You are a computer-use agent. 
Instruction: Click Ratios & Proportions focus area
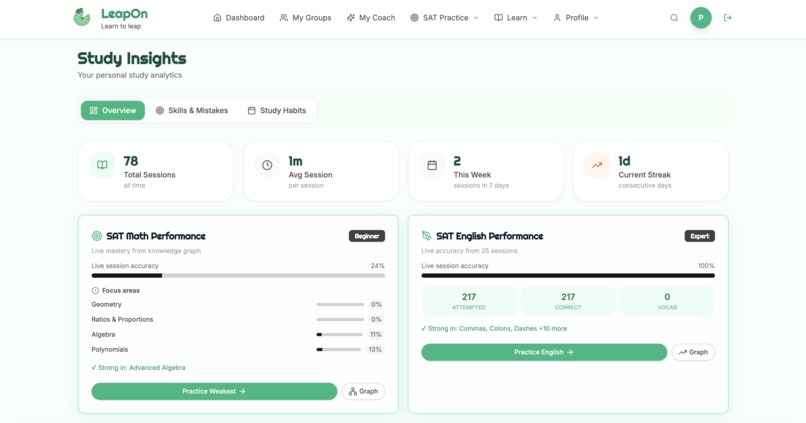click(x=238, y=319)
